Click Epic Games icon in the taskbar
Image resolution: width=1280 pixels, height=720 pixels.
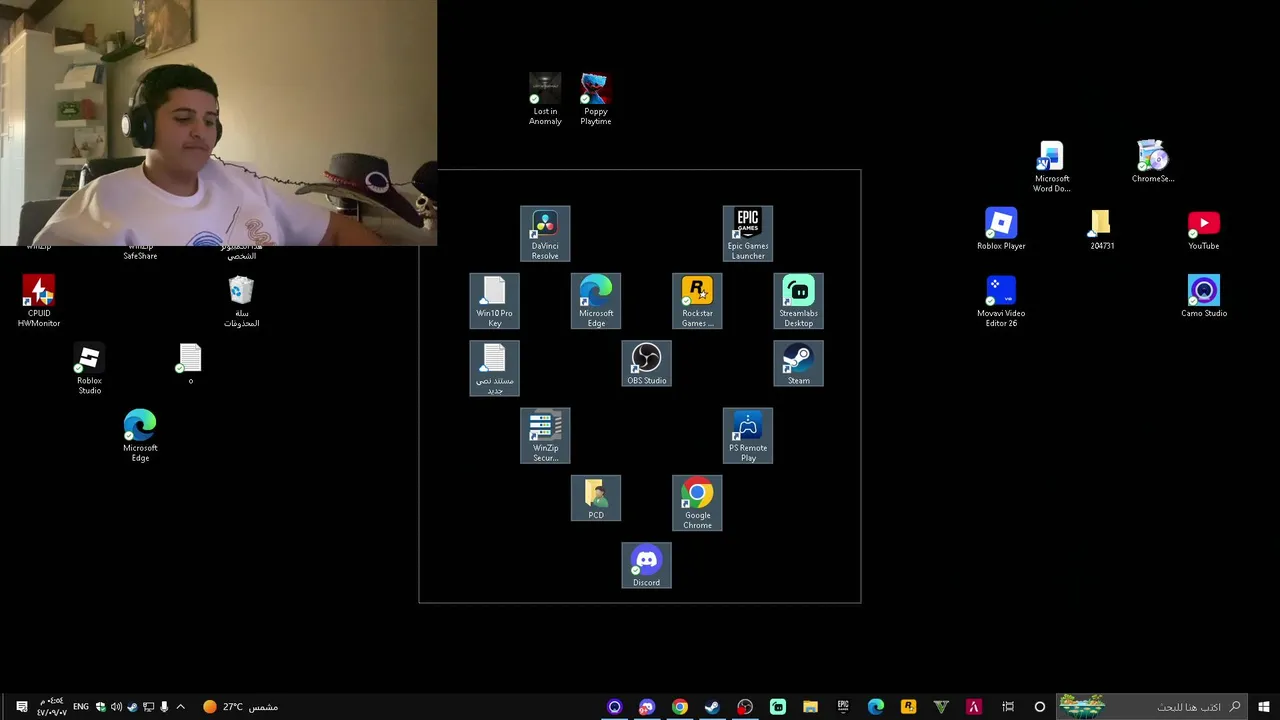[x=843, y=707]
